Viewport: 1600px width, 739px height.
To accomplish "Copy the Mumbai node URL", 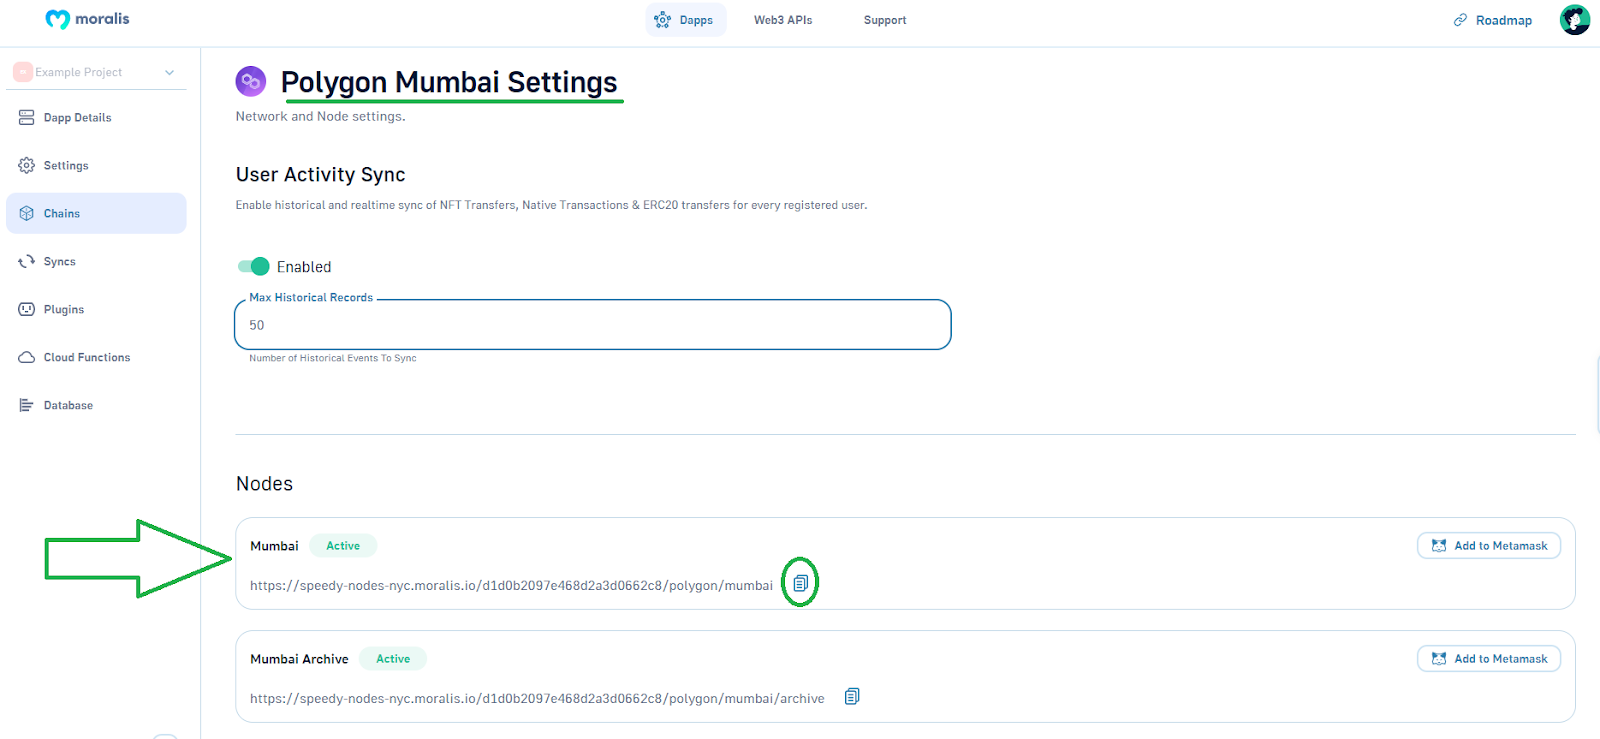I will [800, 583].
